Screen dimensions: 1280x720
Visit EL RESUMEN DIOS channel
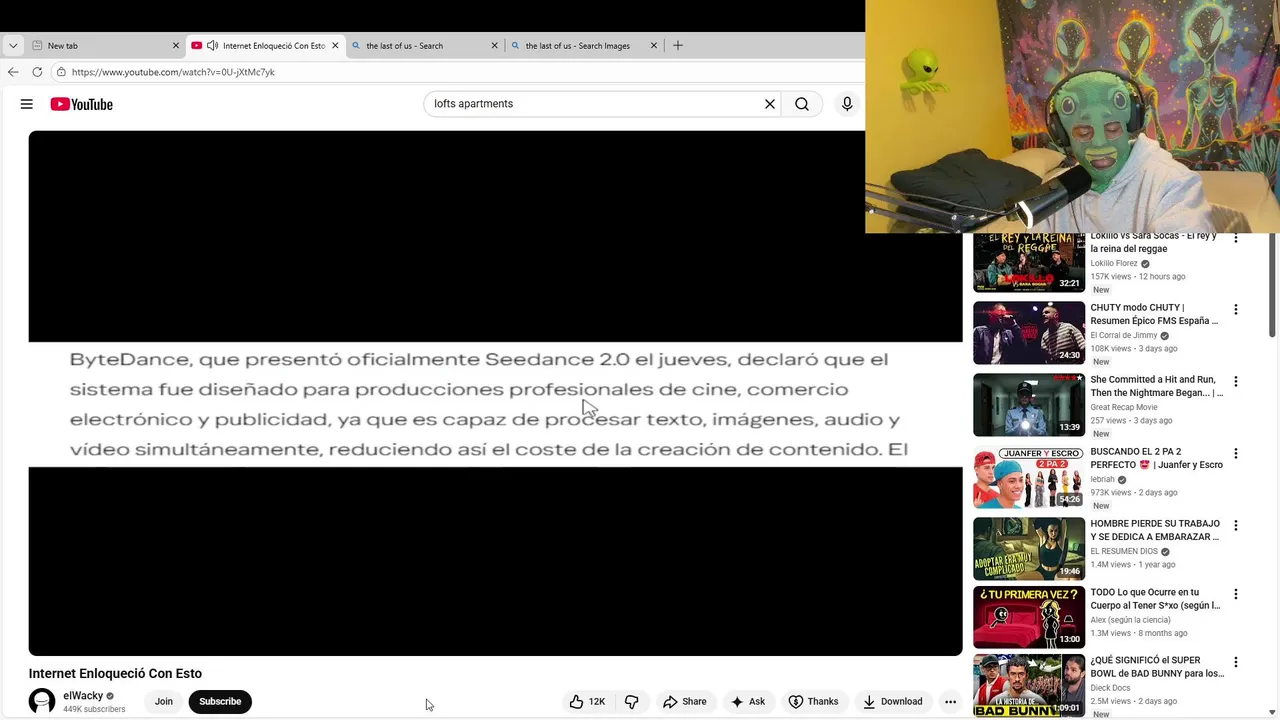pos(1124,552)
